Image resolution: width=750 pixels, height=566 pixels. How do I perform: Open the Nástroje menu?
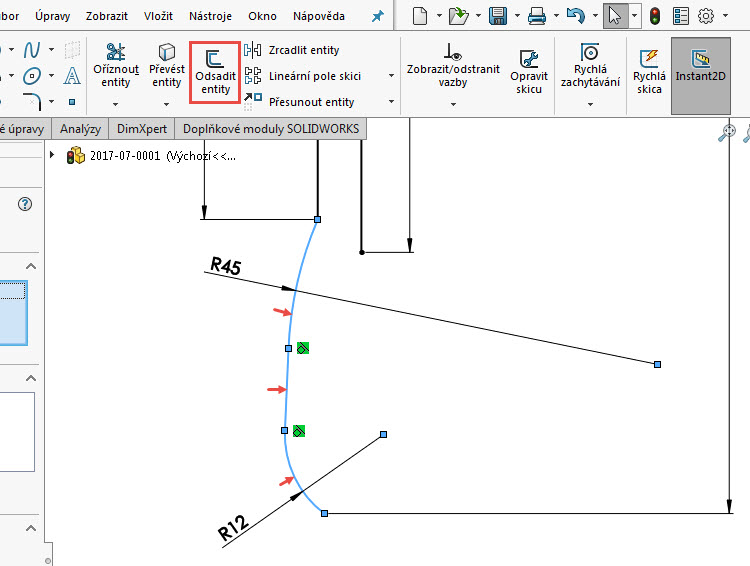pyautogui.click(x=210, y=17)
